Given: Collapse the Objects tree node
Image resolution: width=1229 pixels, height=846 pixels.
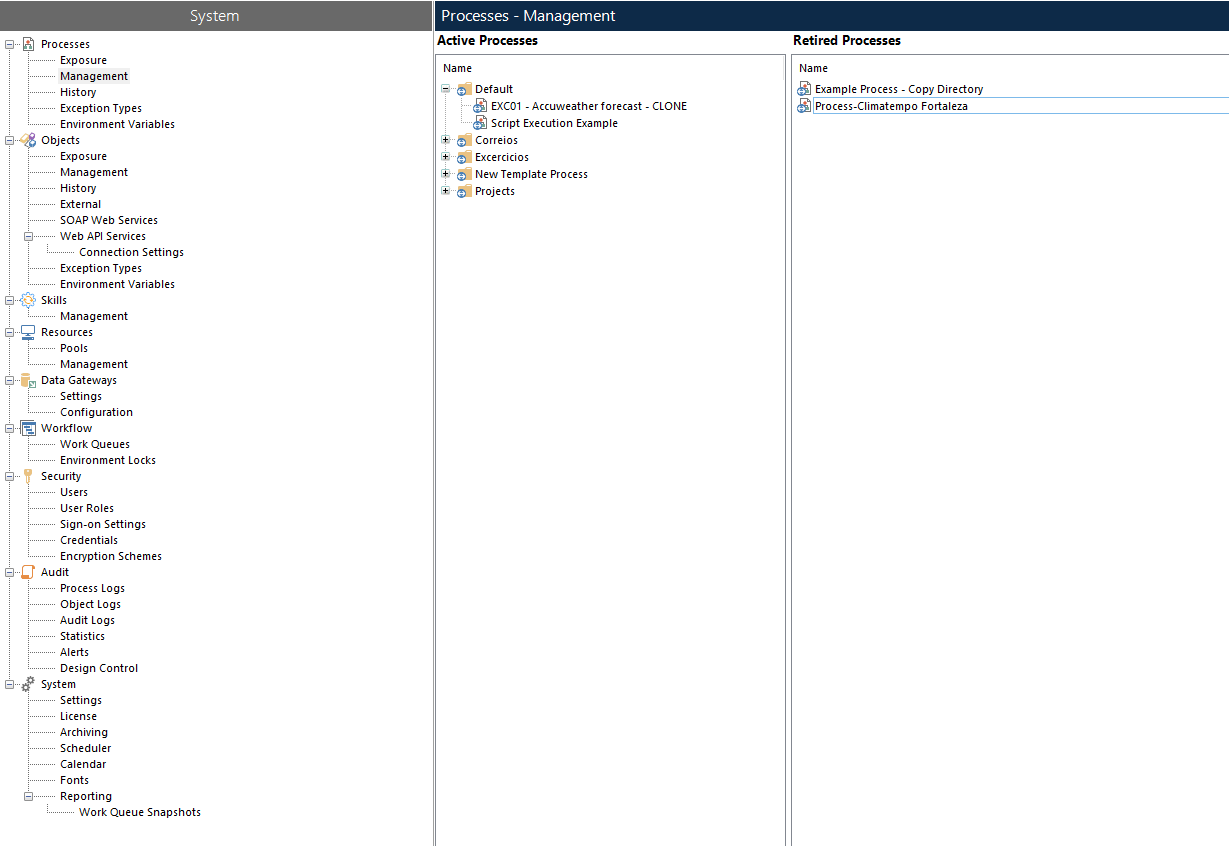Looking at the screenshot, I should 9,140.
